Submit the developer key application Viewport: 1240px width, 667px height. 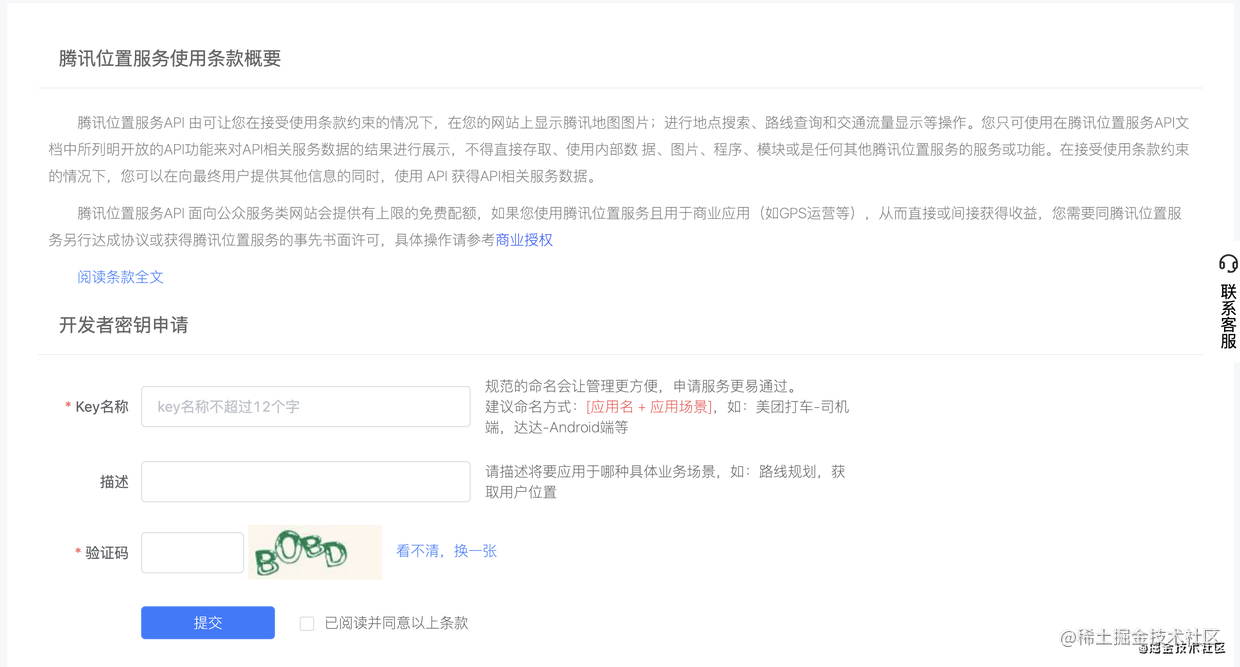[x=207, y=622]
